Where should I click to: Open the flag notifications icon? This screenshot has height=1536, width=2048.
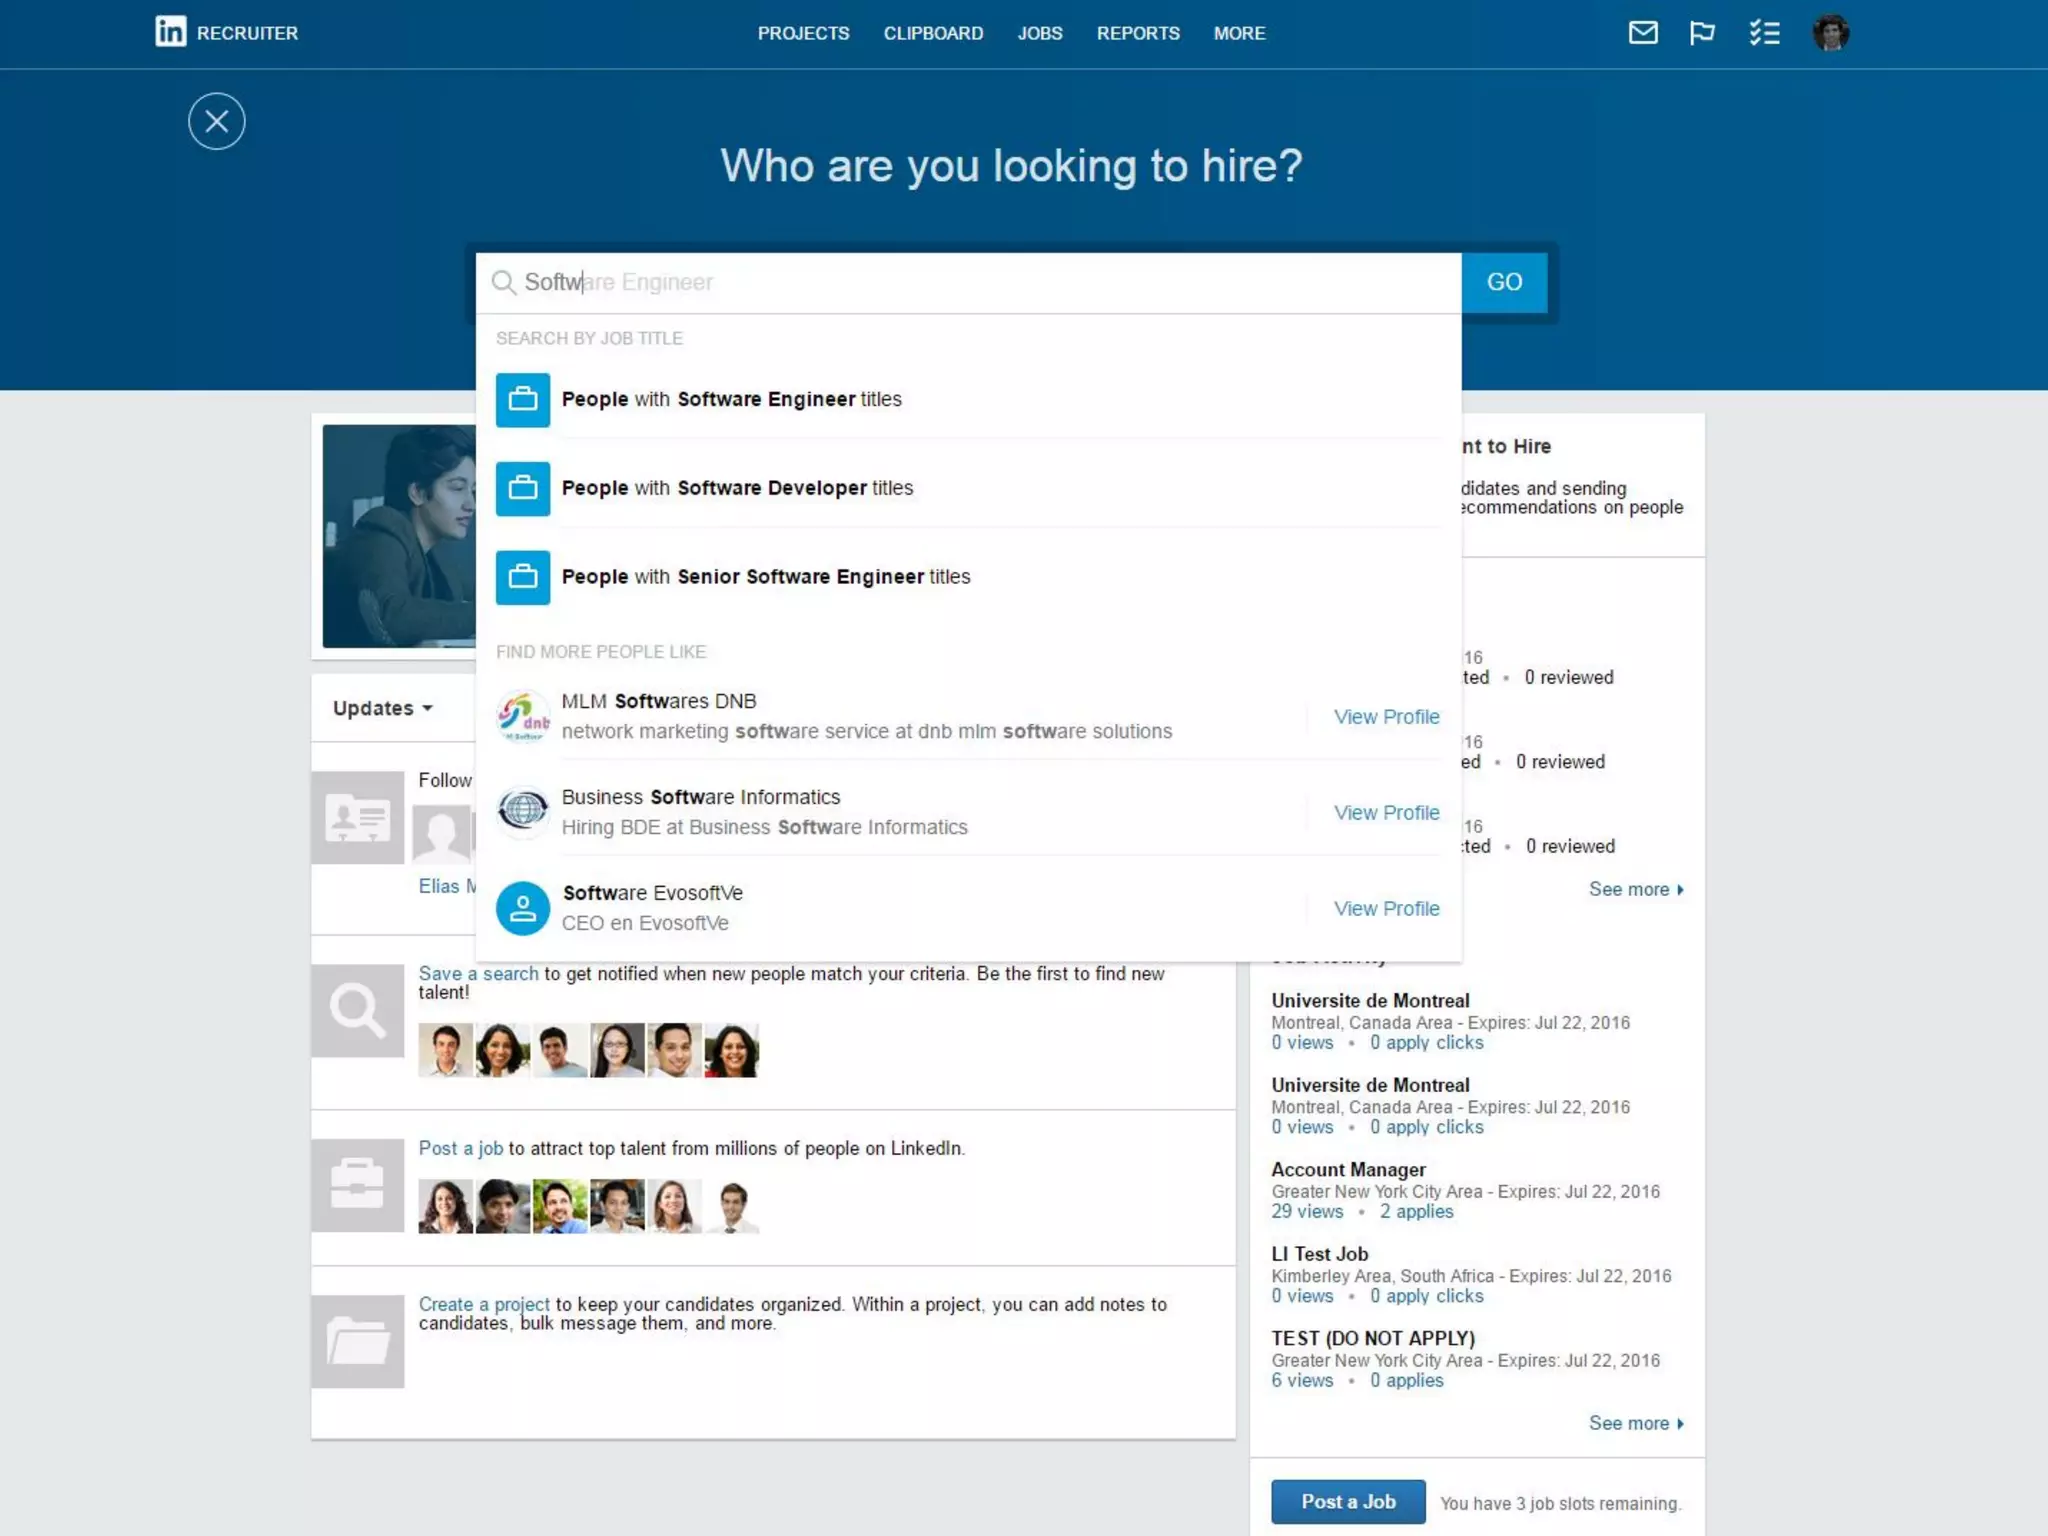(1702, 33)
